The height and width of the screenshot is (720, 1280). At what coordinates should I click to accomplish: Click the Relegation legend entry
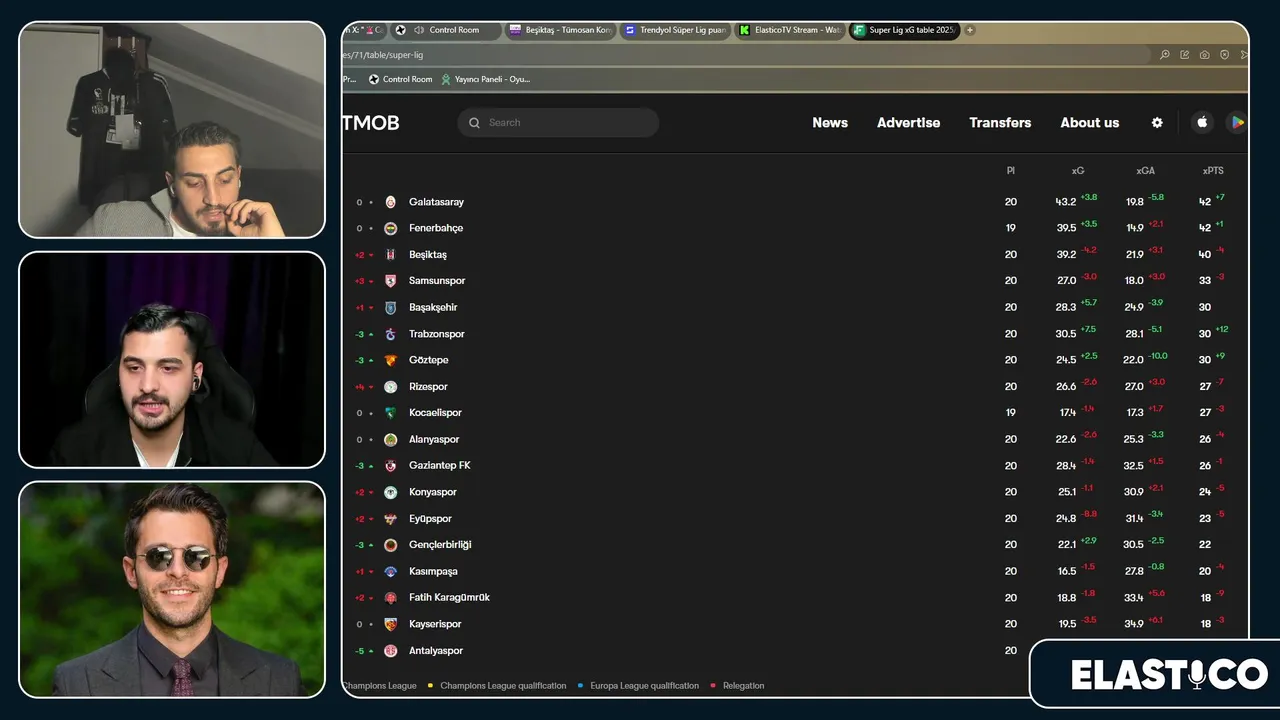pos(737,686)
